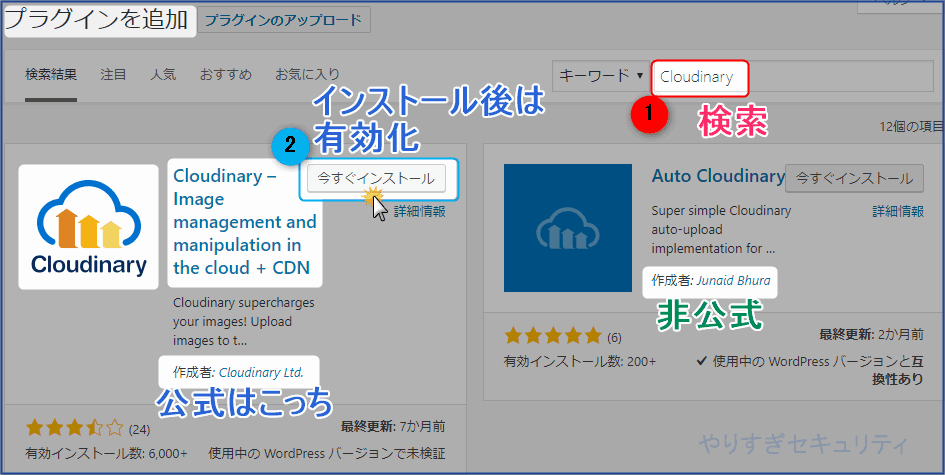
Task: Click the official Cloudinary plugin logo thumbnail
Action: coord(89,227)
